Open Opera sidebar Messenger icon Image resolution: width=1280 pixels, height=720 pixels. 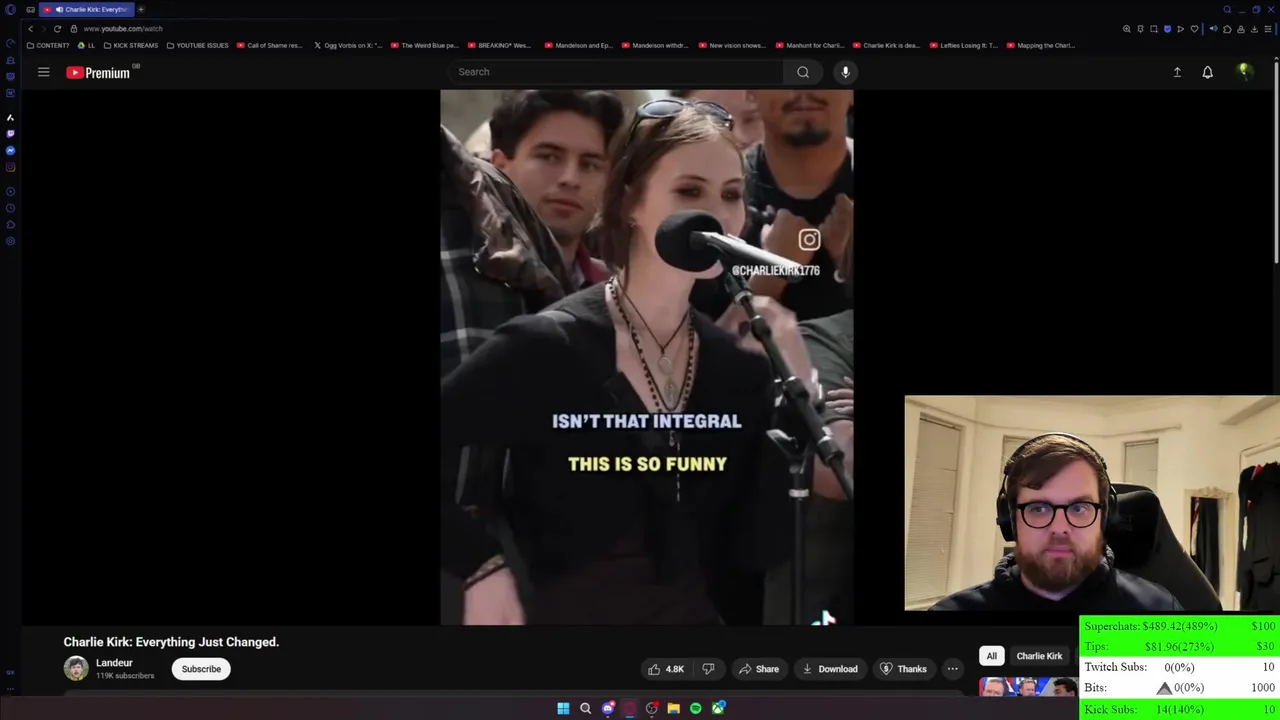pyautogui.click(x=10, y=151)
